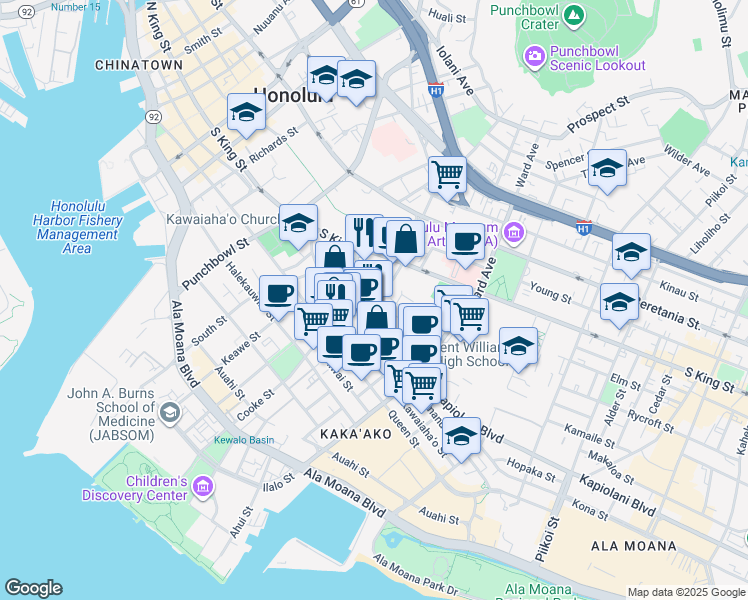Image resolution: width=748 pixels, height=600 pixels.
Task: Select the Punchbowl Scenic Lookout camera icon
Action: tap(535, 54)
